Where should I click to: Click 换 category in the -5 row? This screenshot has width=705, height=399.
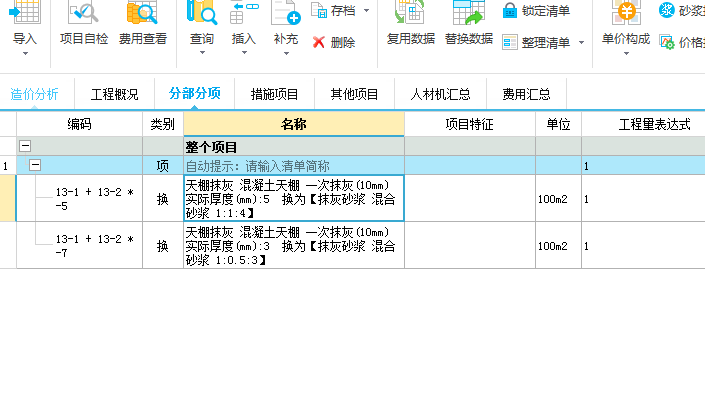pos(163,199)
